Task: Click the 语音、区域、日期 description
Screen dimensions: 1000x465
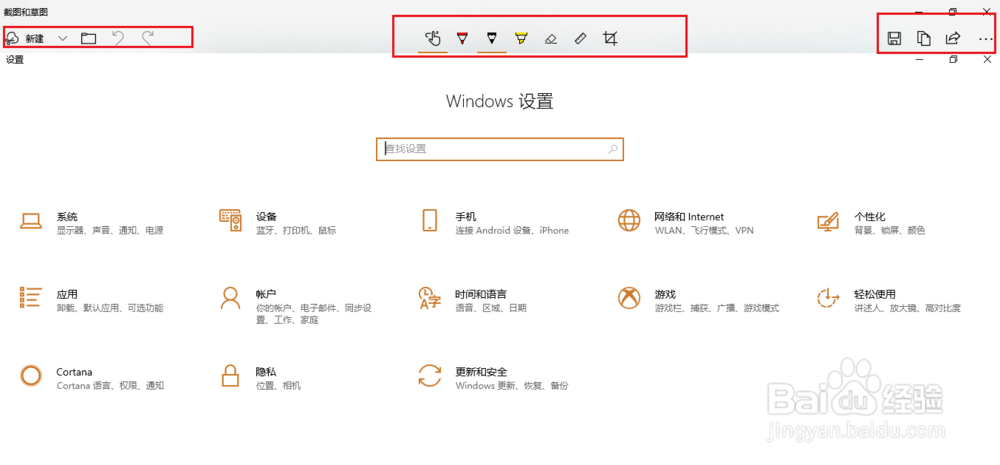Action: [490, 308]
